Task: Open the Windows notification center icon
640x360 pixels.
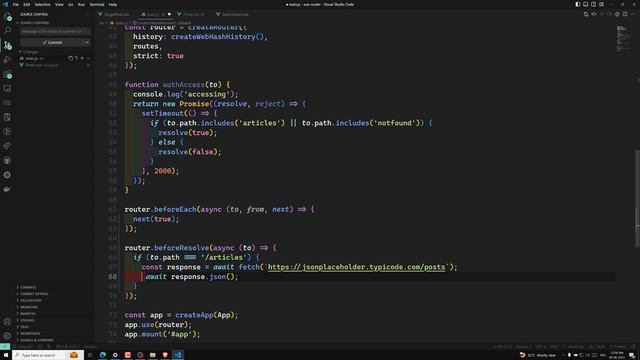Action: tap(632, 355)
